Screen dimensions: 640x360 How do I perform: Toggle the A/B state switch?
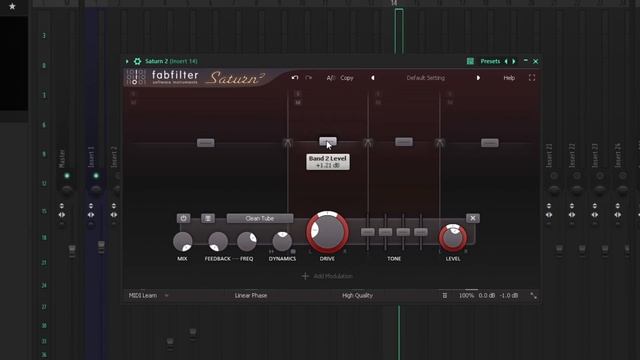(x=330, y=78)
